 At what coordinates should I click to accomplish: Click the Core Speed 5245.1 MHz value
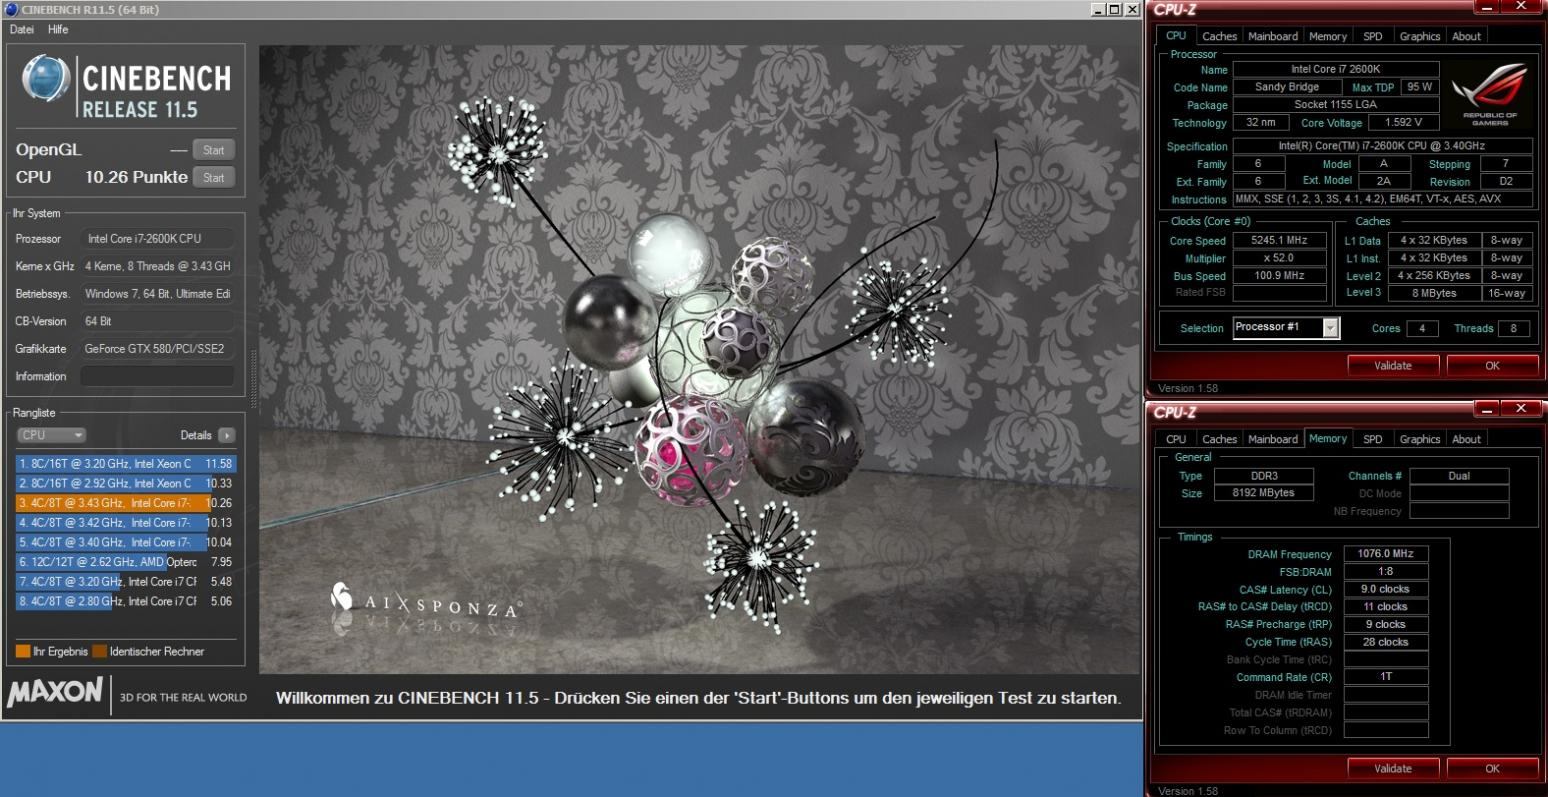point(1279,241)
